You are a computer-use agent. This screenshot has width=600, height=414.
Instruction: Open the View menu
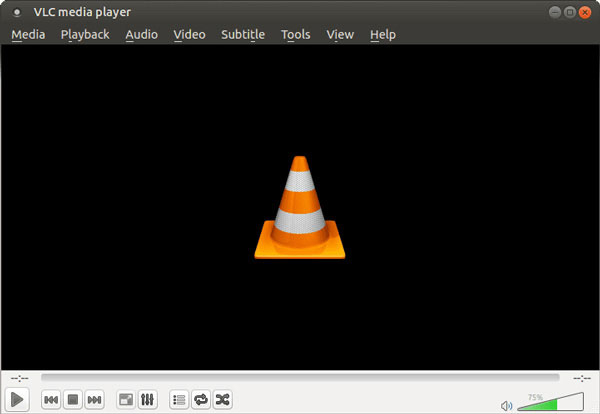pos(340,34)
